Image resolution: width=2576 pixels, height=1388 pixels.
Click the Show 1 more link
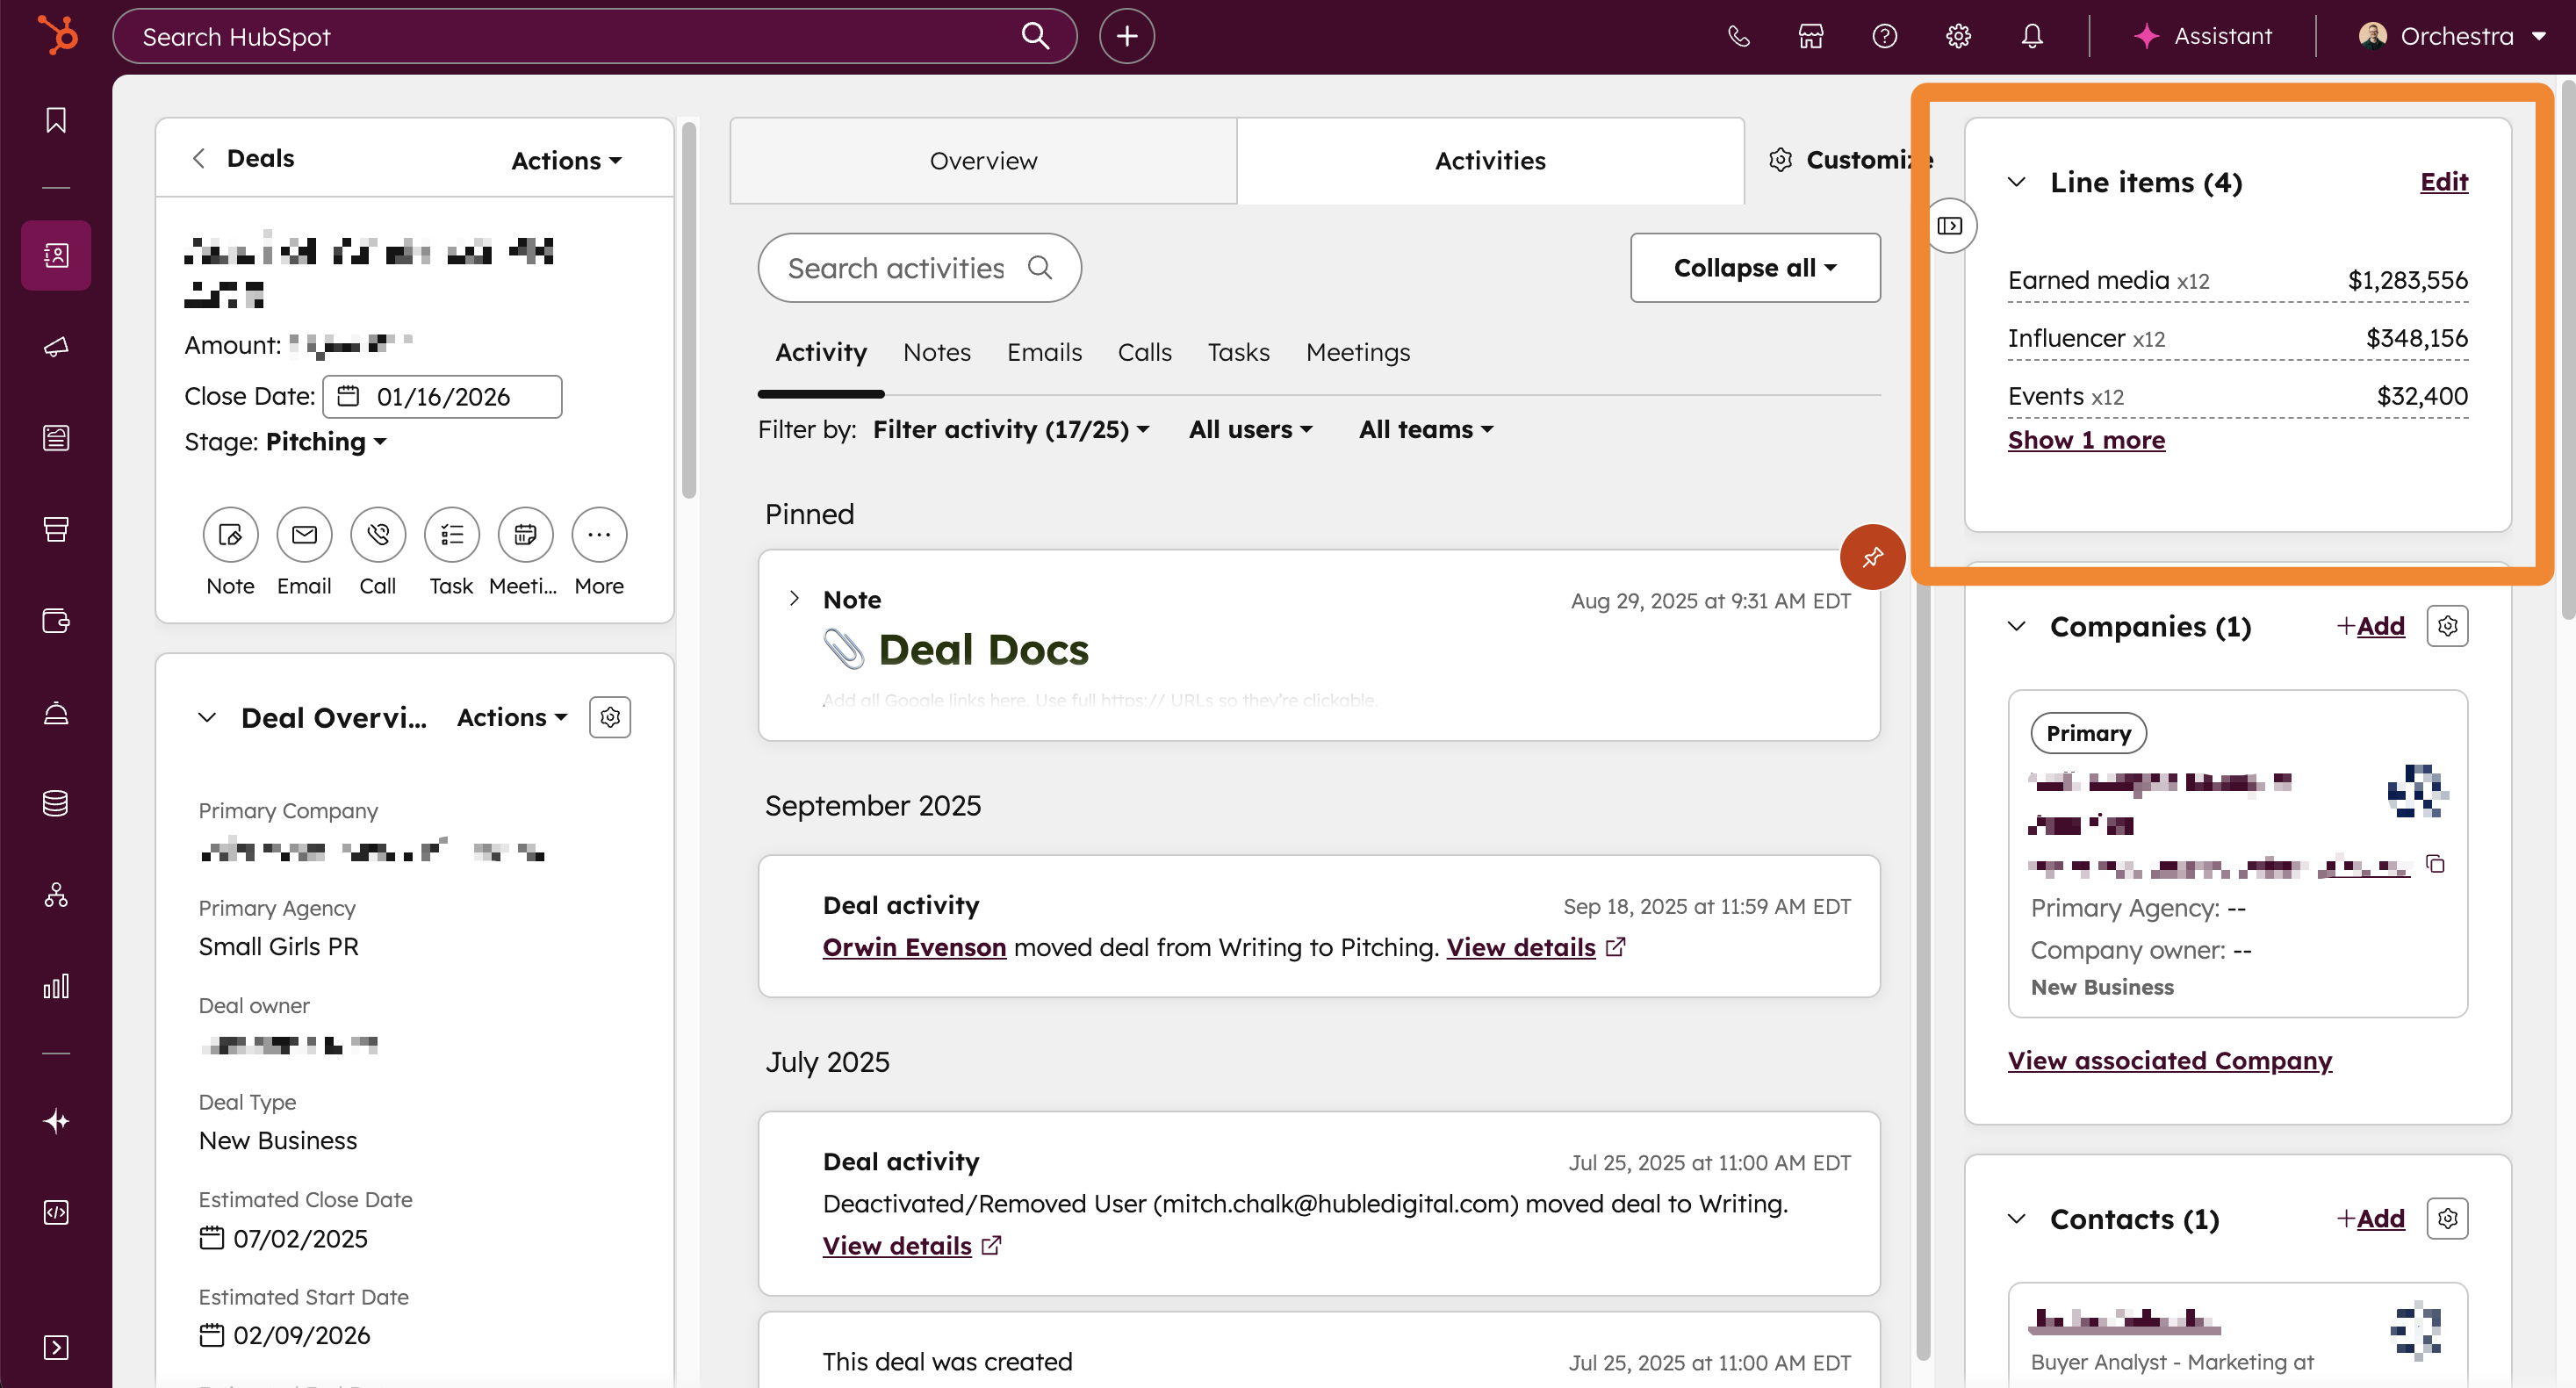tap(2085, 440)
